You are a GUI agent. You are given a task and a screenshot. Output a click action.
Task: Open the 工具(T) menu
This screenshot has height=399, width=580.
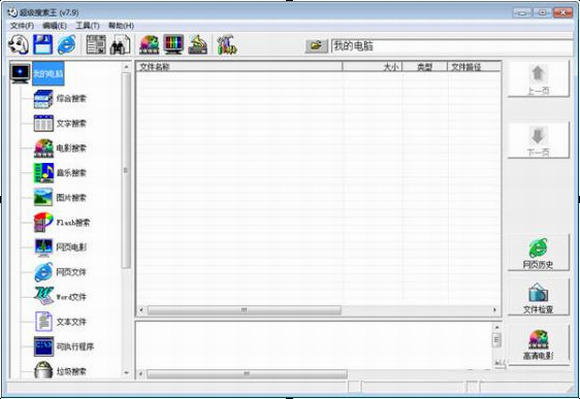click(87, 26)
